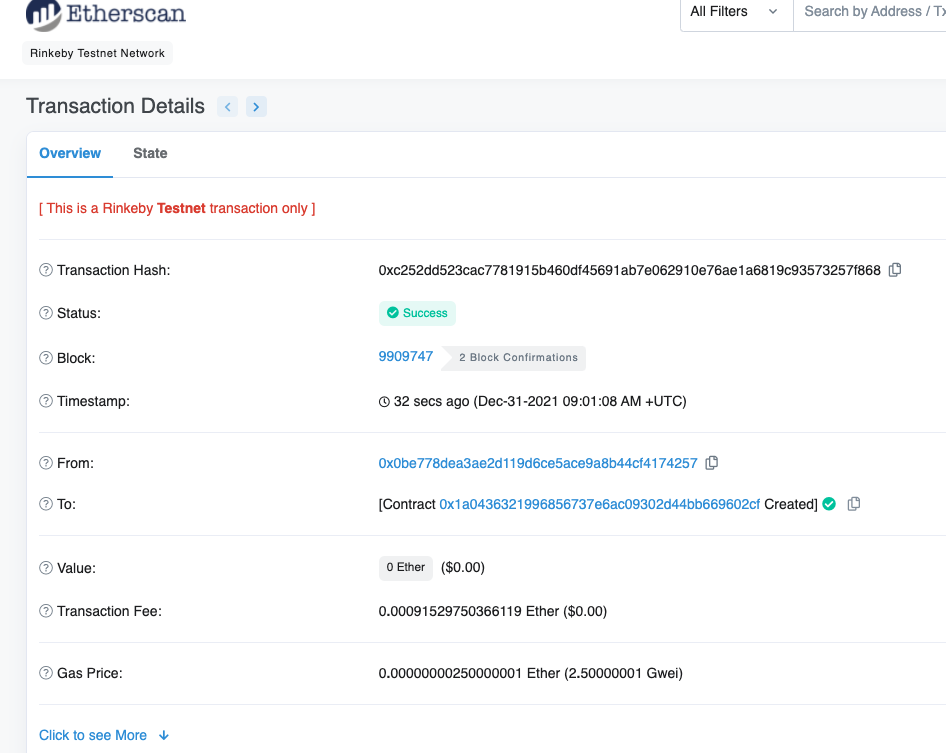Open help icon next to Timestamp
This screenshot has height=753, width=946.
(x=46, y=401)
